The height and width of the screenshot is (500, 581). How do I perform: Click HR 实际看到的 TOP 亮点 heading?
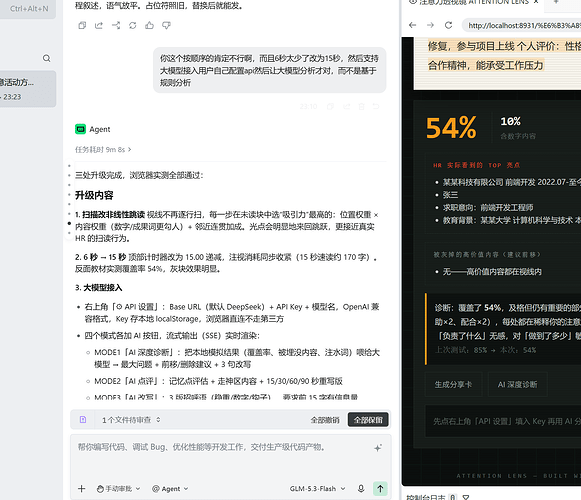477,165
